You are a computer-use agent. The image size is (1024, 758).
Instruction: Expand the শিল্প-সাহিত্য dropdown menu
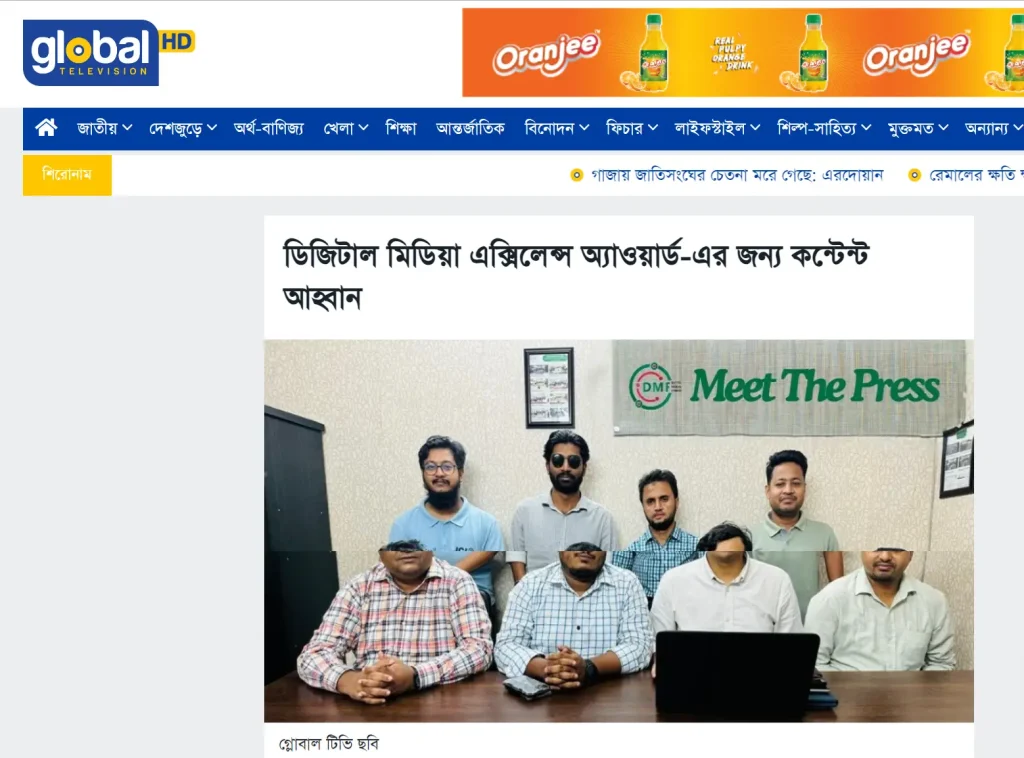pos(824,128)
